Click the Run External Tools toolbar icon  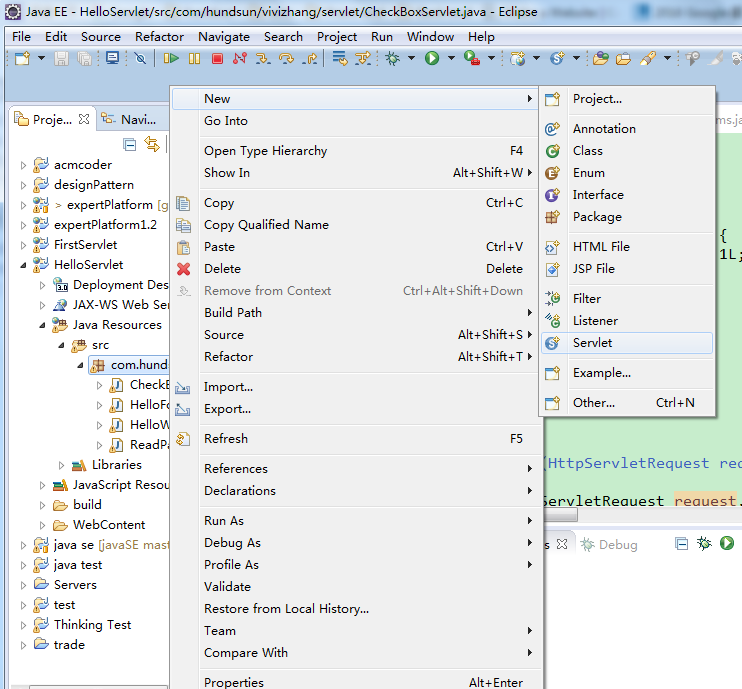click(x=472, y=59)
